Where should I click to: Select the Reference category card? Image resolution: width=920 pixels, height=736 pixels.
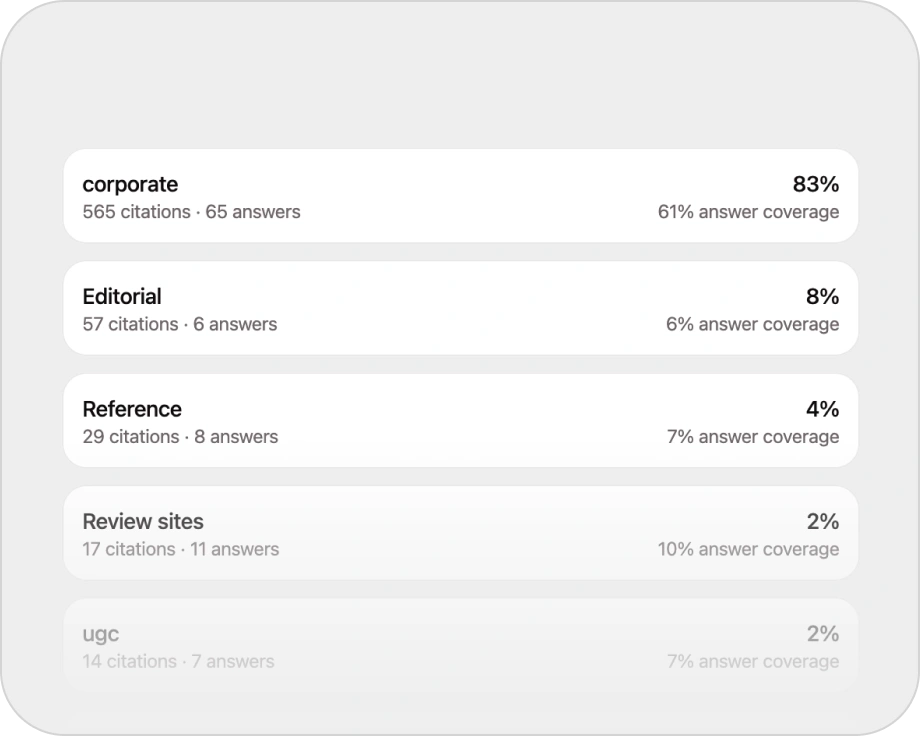click(460, 420)
